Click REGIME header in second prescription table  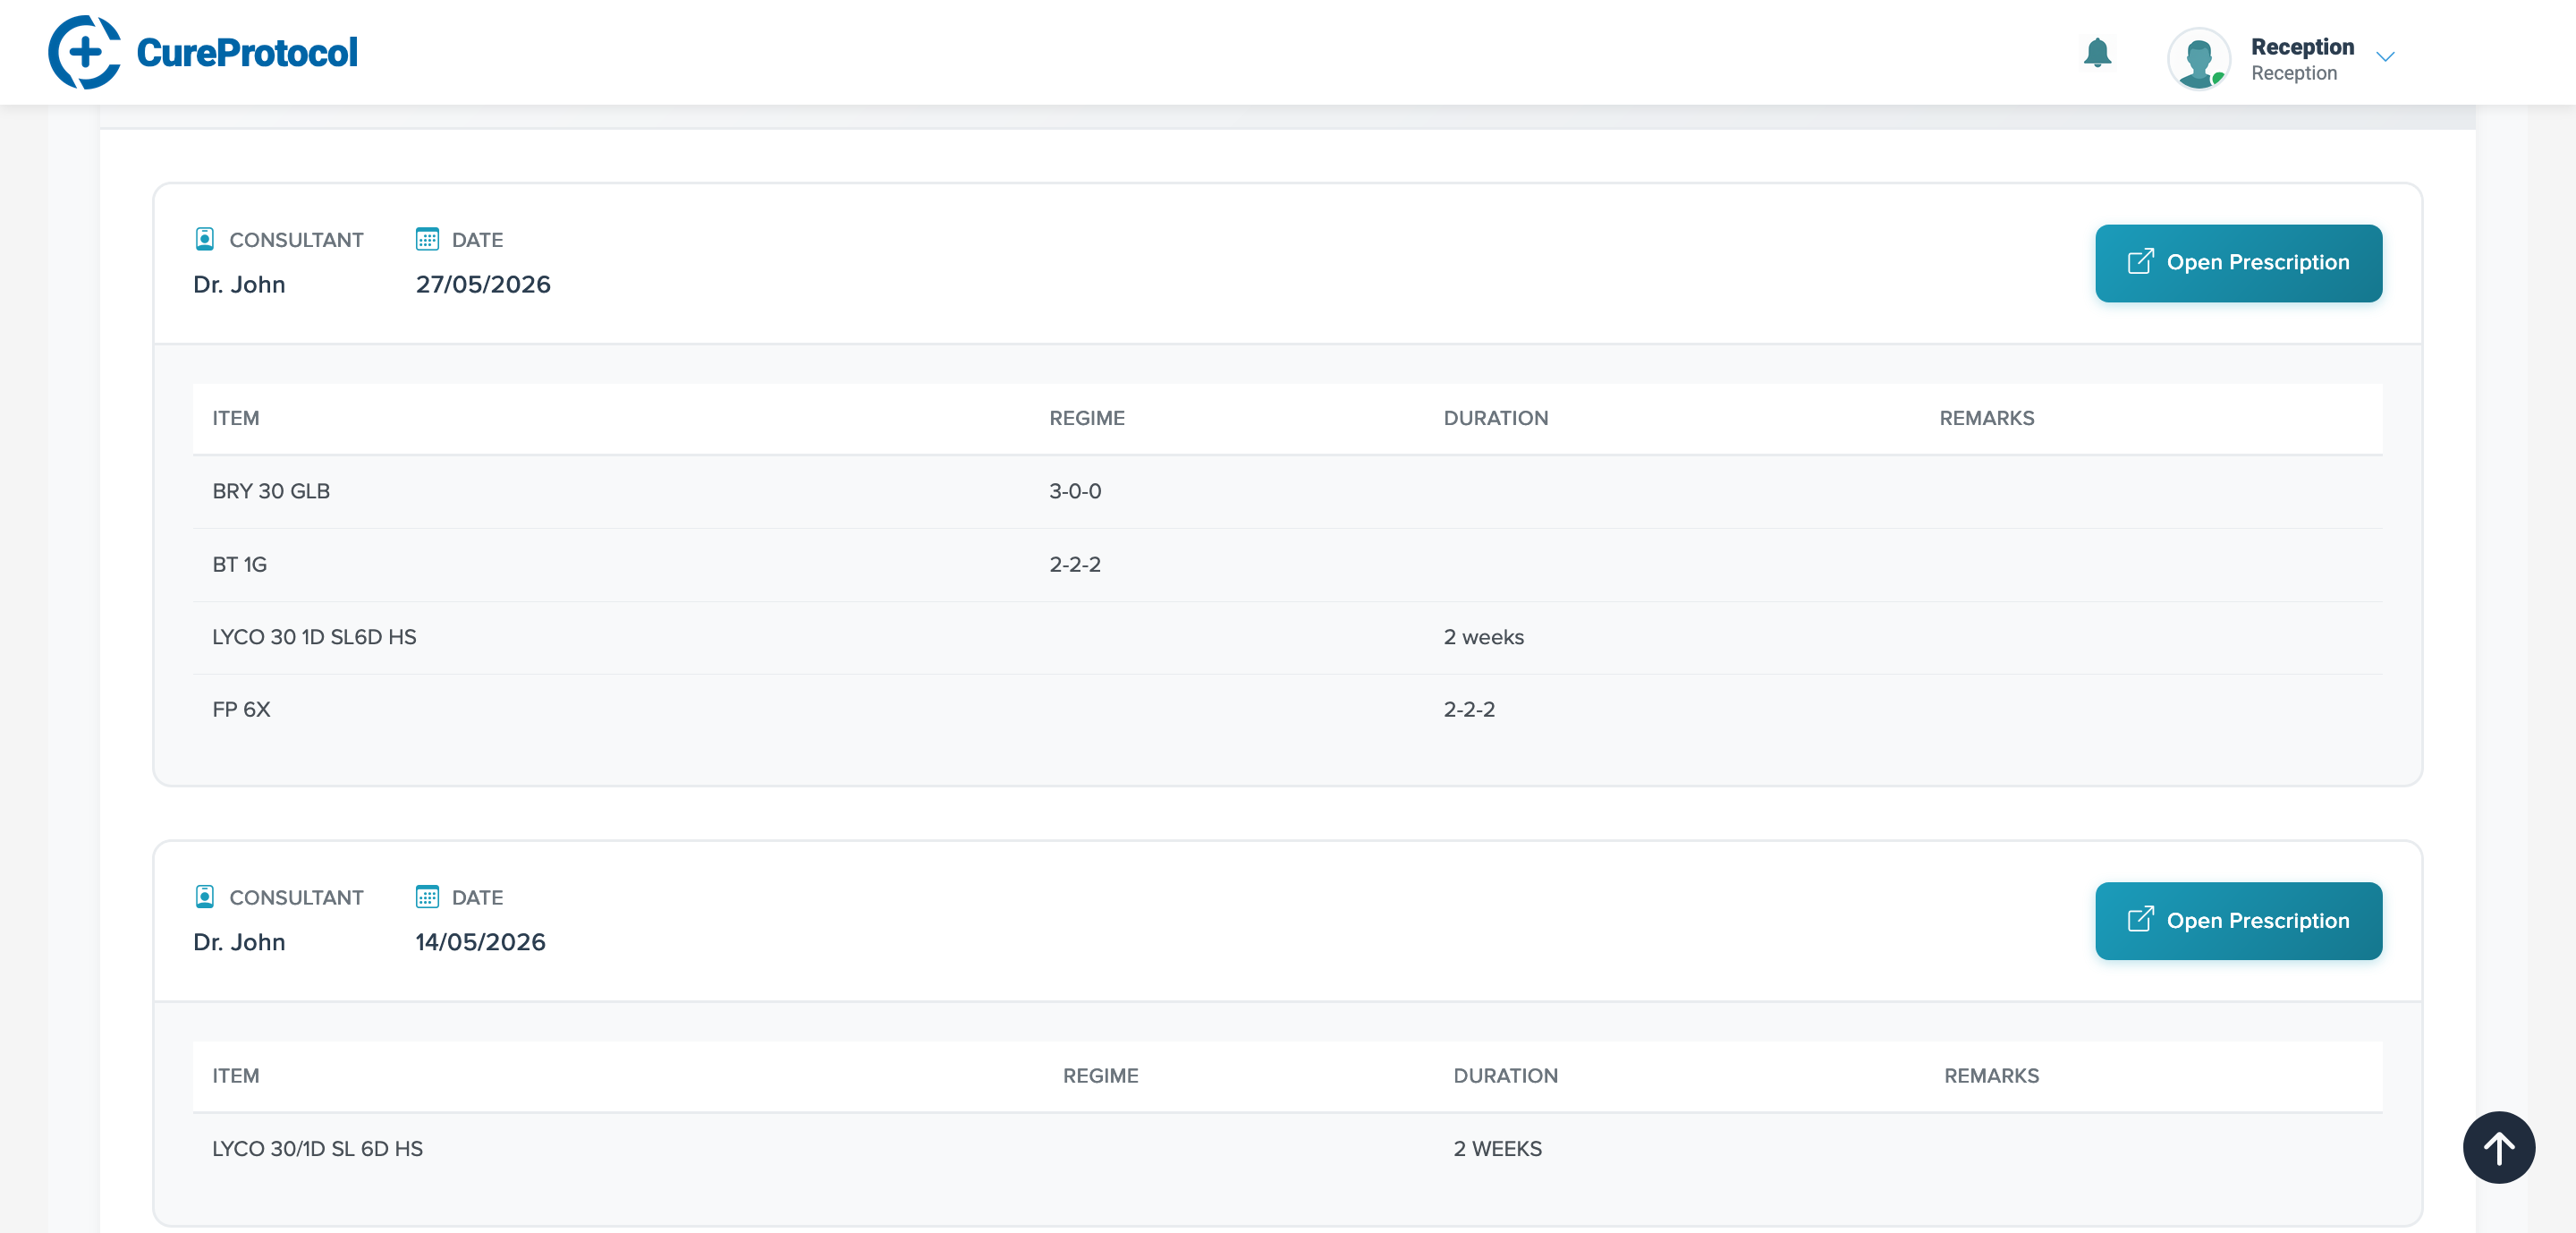pos(1100,1076)
